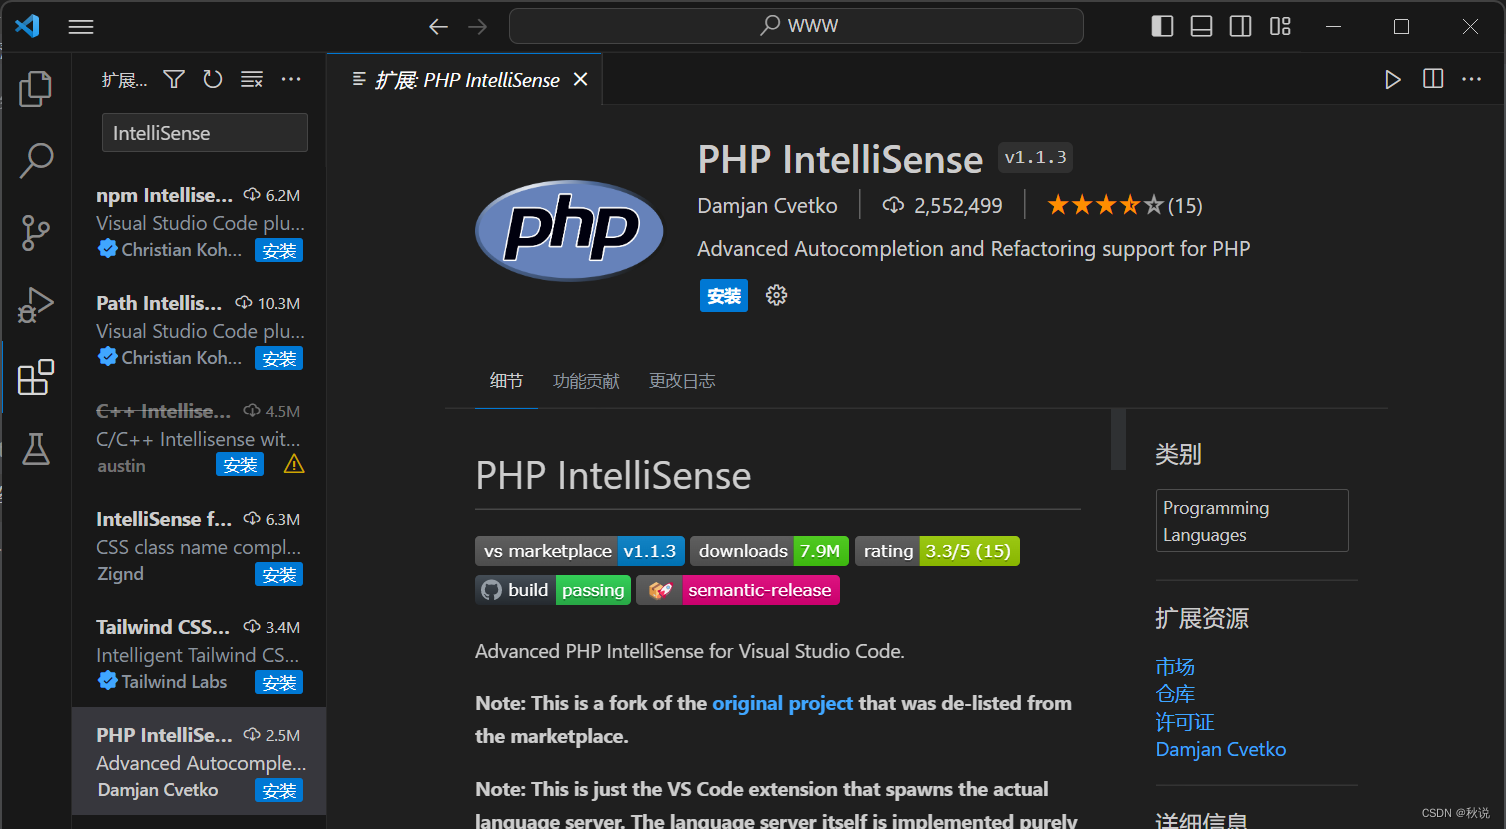Switch to the 细节 tab
Image resolution: width=1506 pixels, height=829 pixels.
pos(506,380)
